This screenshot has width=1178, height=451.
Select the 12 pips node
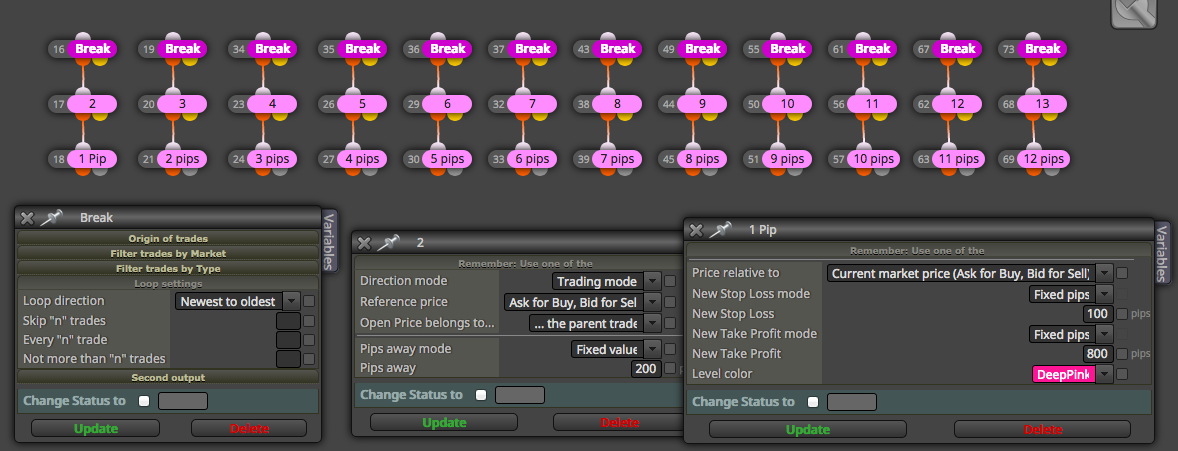1043,159
